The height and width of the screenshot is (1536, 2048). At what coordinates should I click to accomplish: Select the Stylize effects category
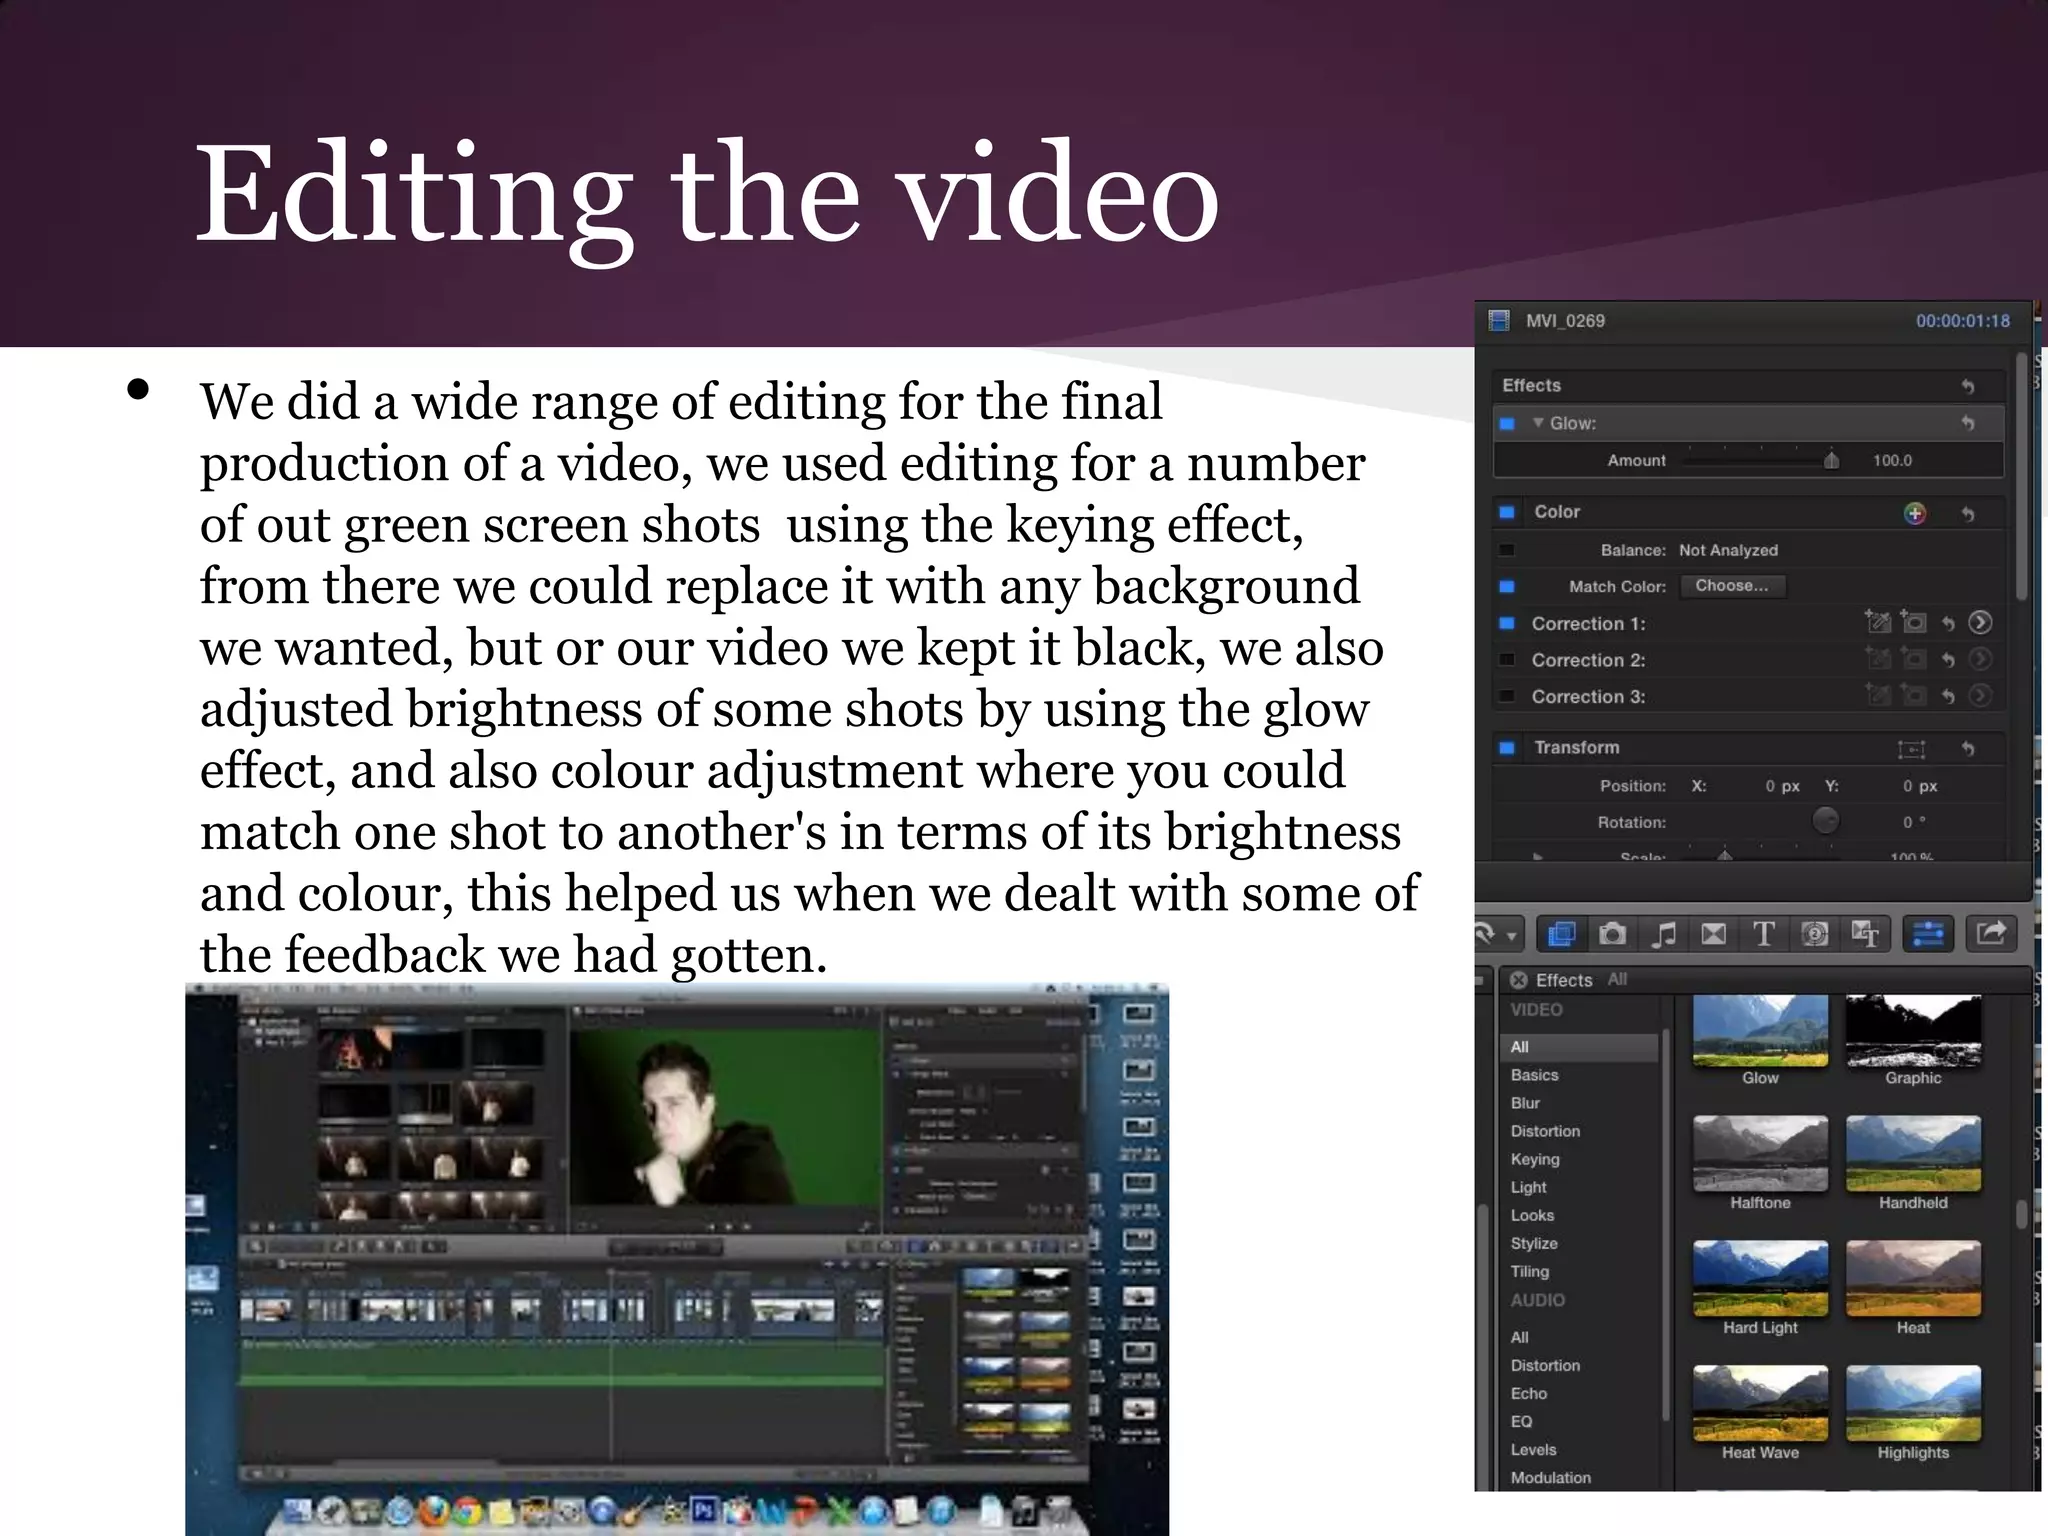click(1534, 1243)
